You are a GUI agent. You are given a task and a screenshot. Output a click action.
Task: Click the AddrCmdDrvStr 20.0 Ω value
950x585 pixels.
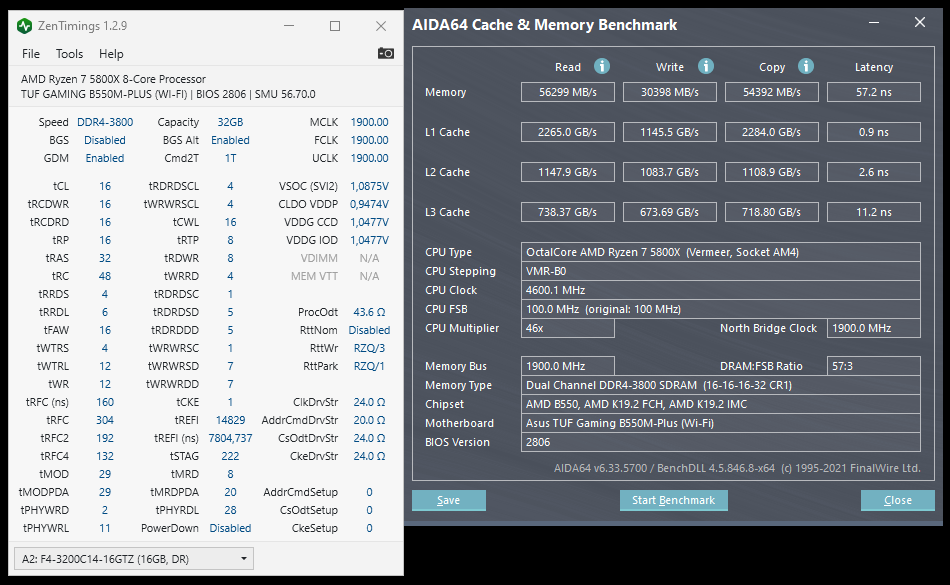[x=370, y=420]
